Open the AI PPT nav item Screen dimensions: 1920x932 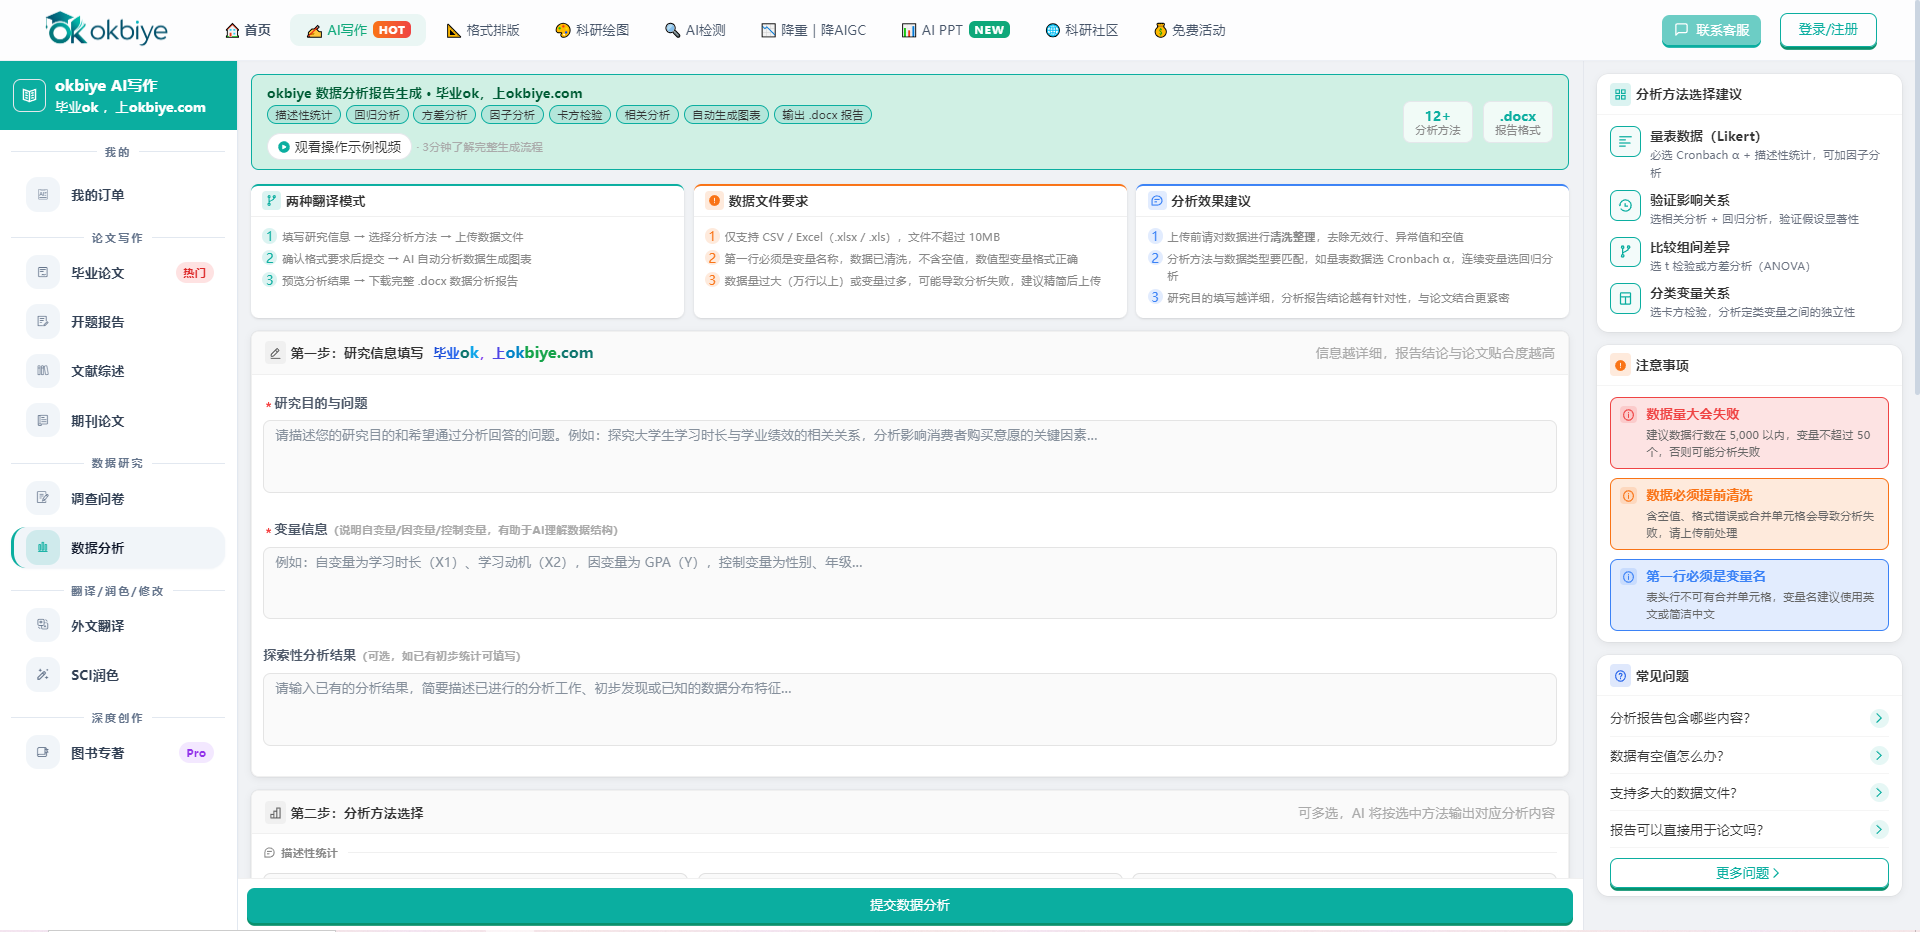click(x=955, y=30)
